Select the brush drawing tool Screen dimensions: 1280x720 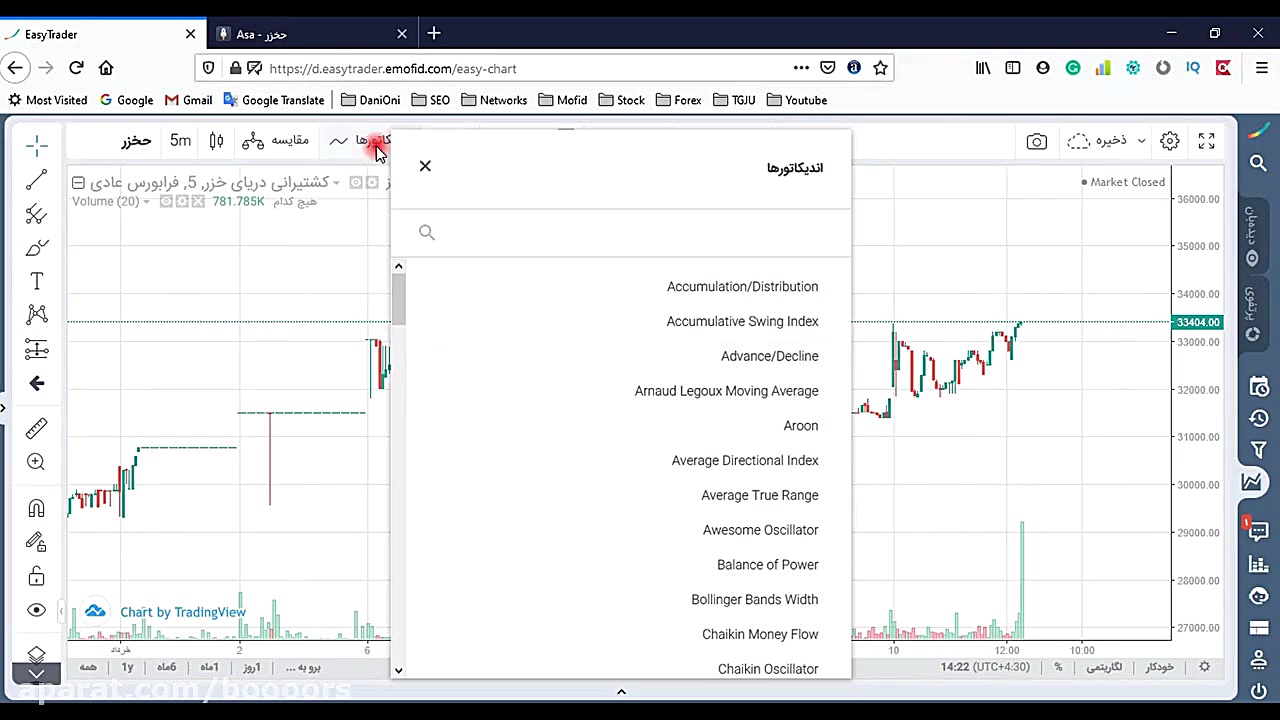37,248
